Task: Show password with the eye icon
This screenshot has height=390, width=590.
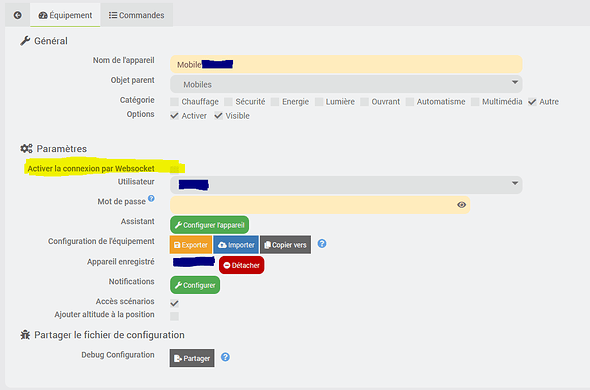Action: 462,205
